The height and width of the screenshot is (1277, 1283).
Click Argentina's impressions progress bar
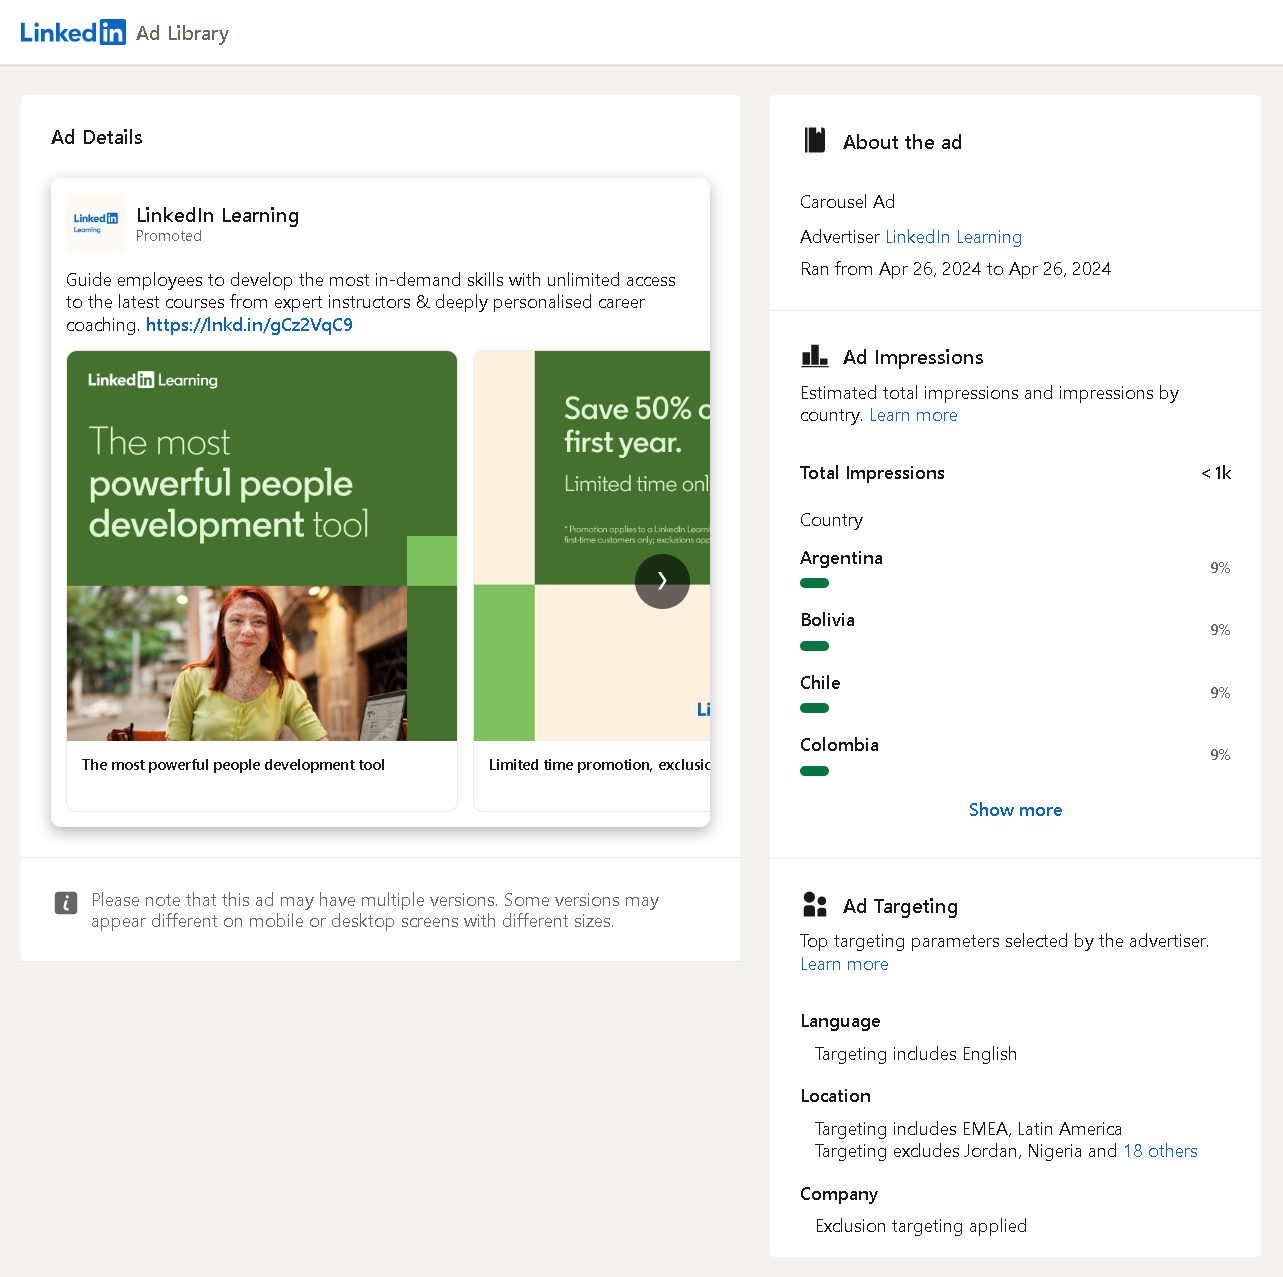point(814,583)
